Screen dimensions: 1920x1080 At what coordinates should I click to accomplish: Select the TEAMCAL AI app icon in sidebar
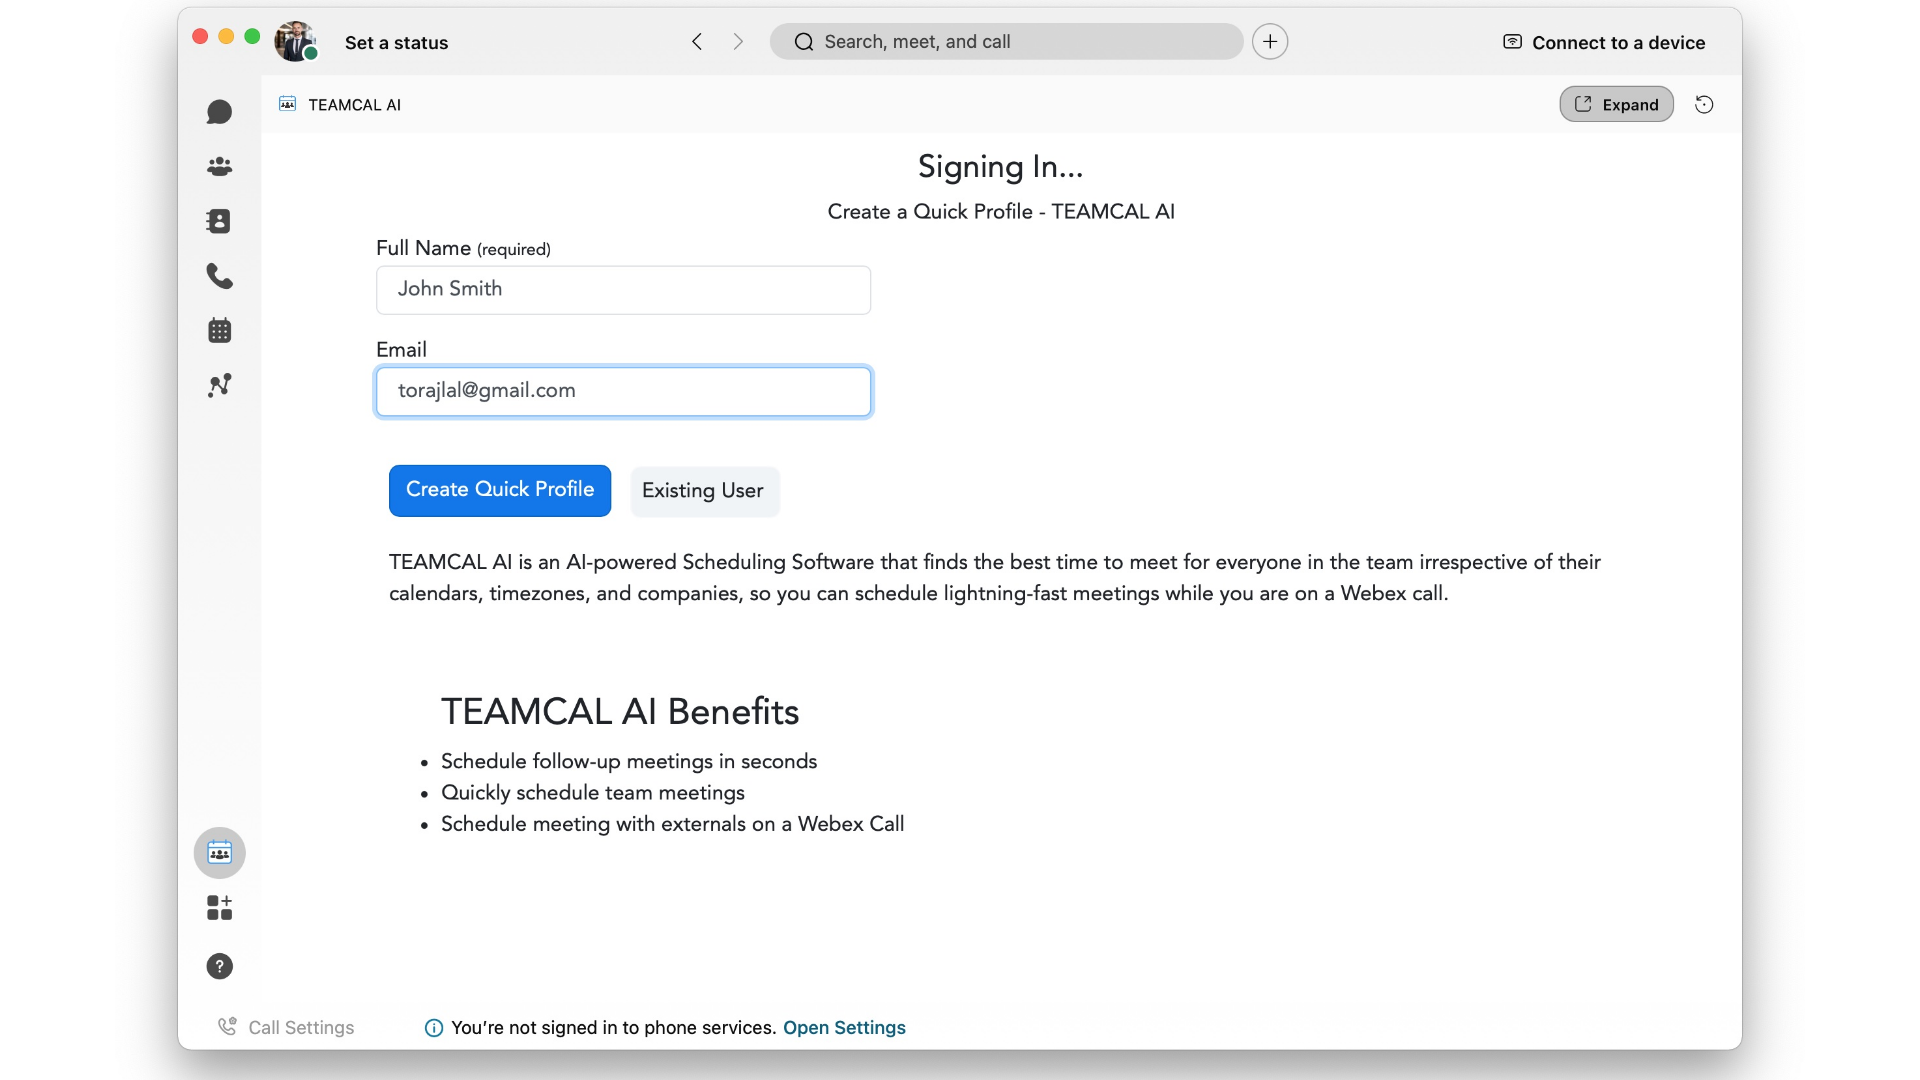[x=219, y=853]
